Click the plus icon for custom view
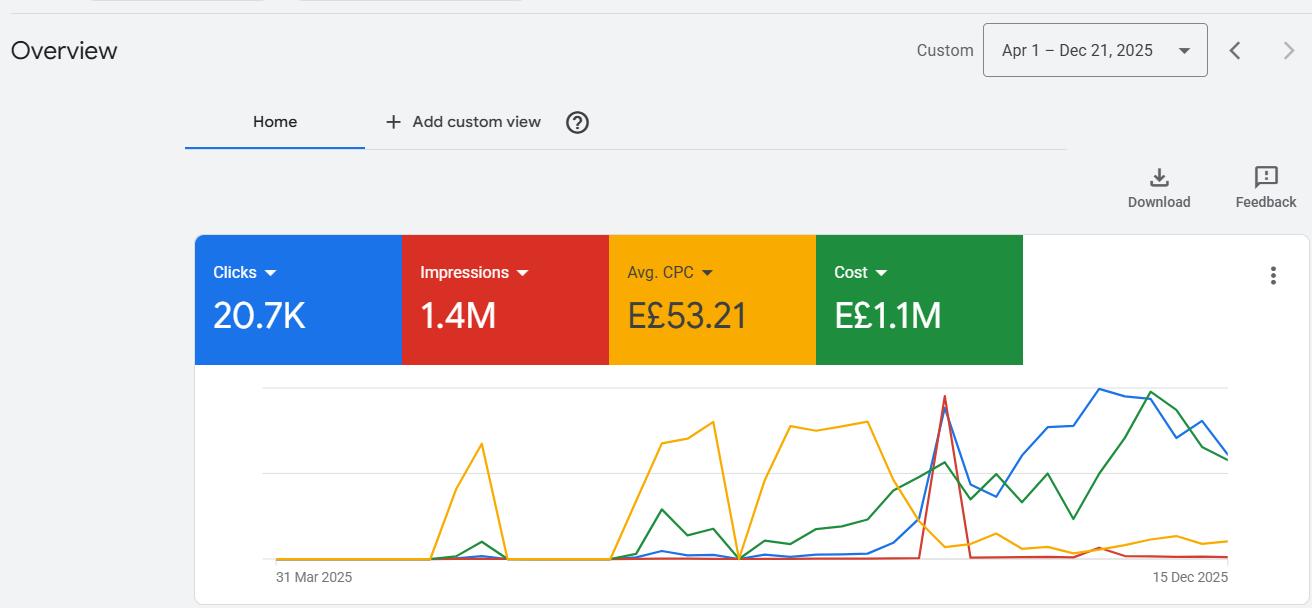Screen dimensions: 1312x608 (393, 122)
